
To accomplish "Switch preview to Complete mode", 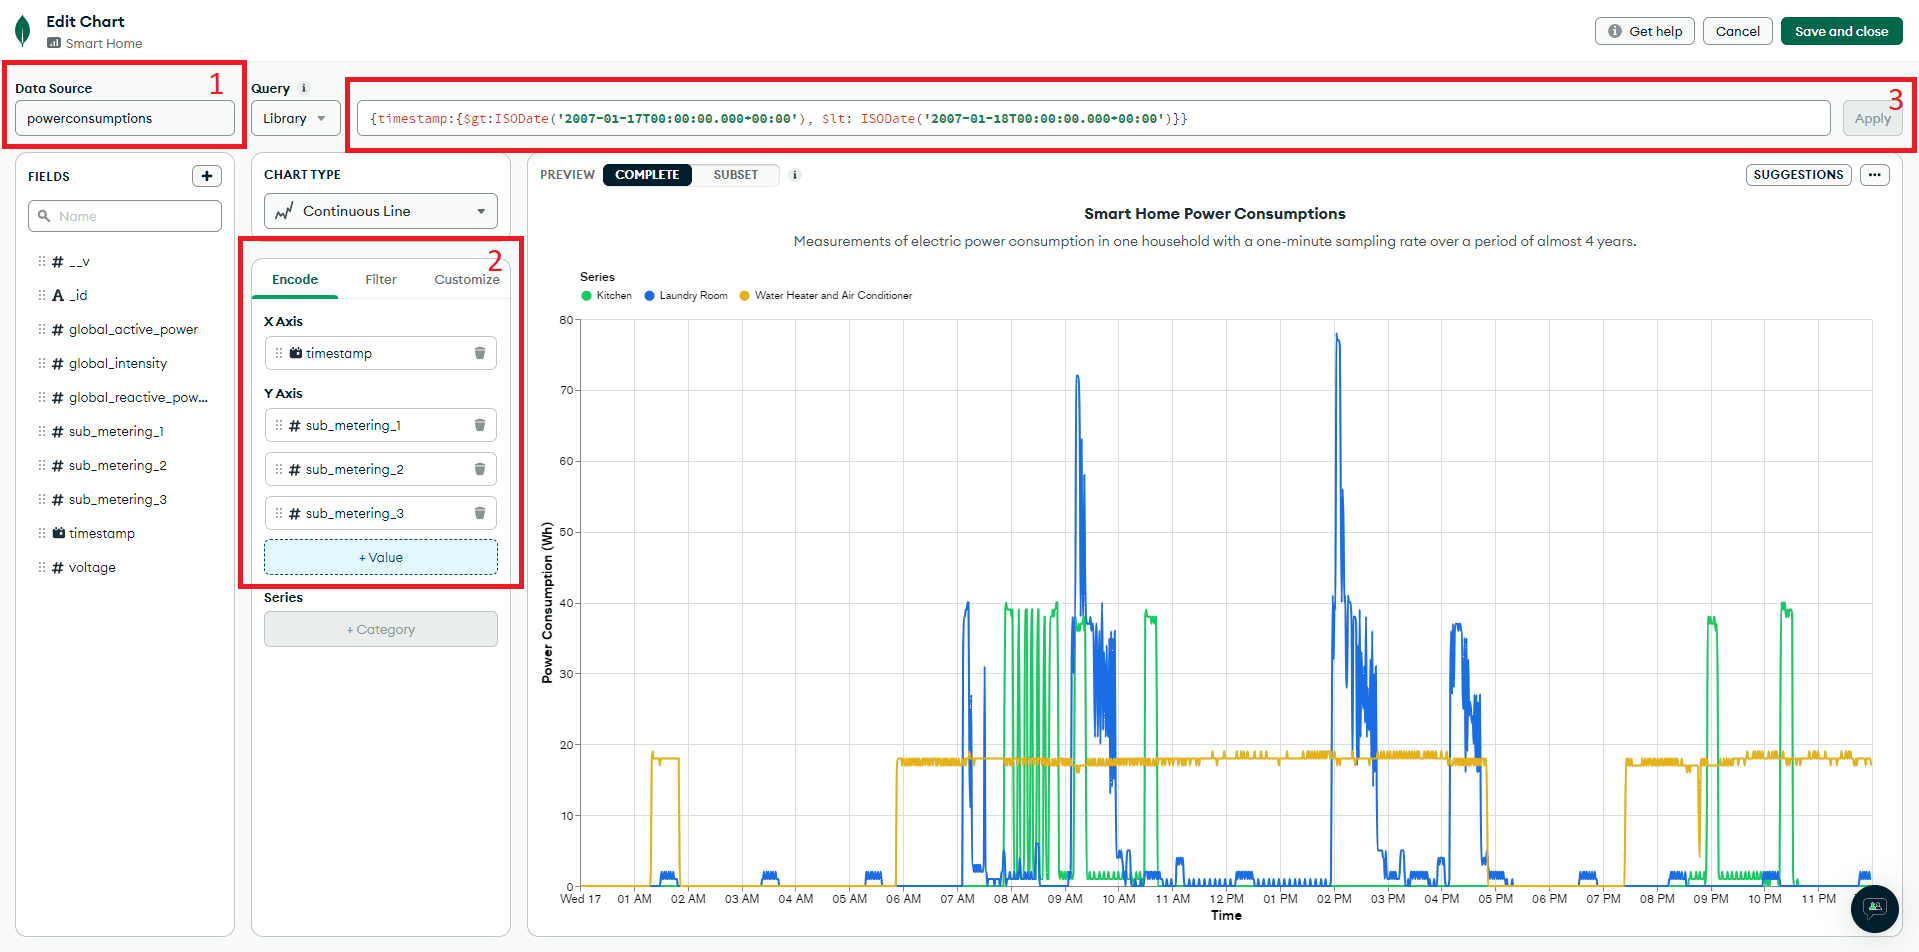I will point(647,175).
